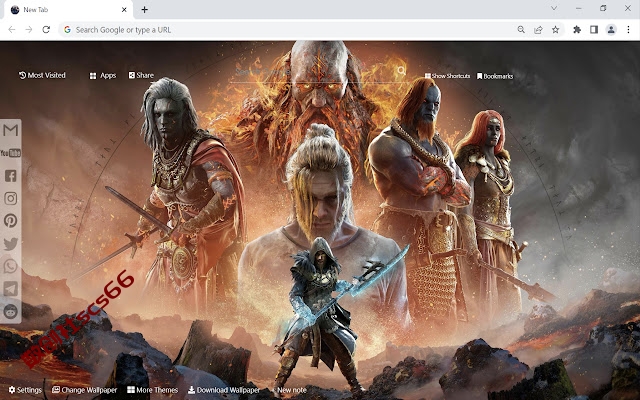Toggle Show Shortcuts
Screen dimensions: 640x400
click(447, 76)
